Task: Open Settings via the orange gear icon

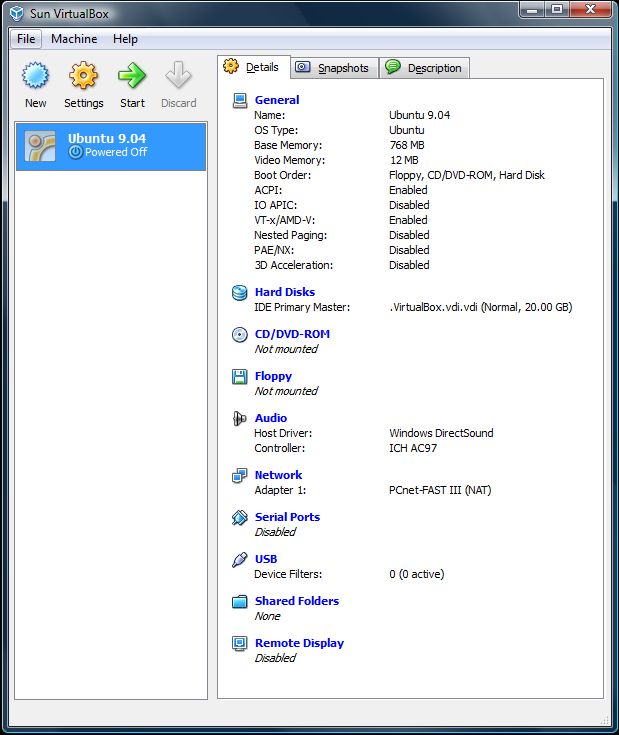Action: 83,75
